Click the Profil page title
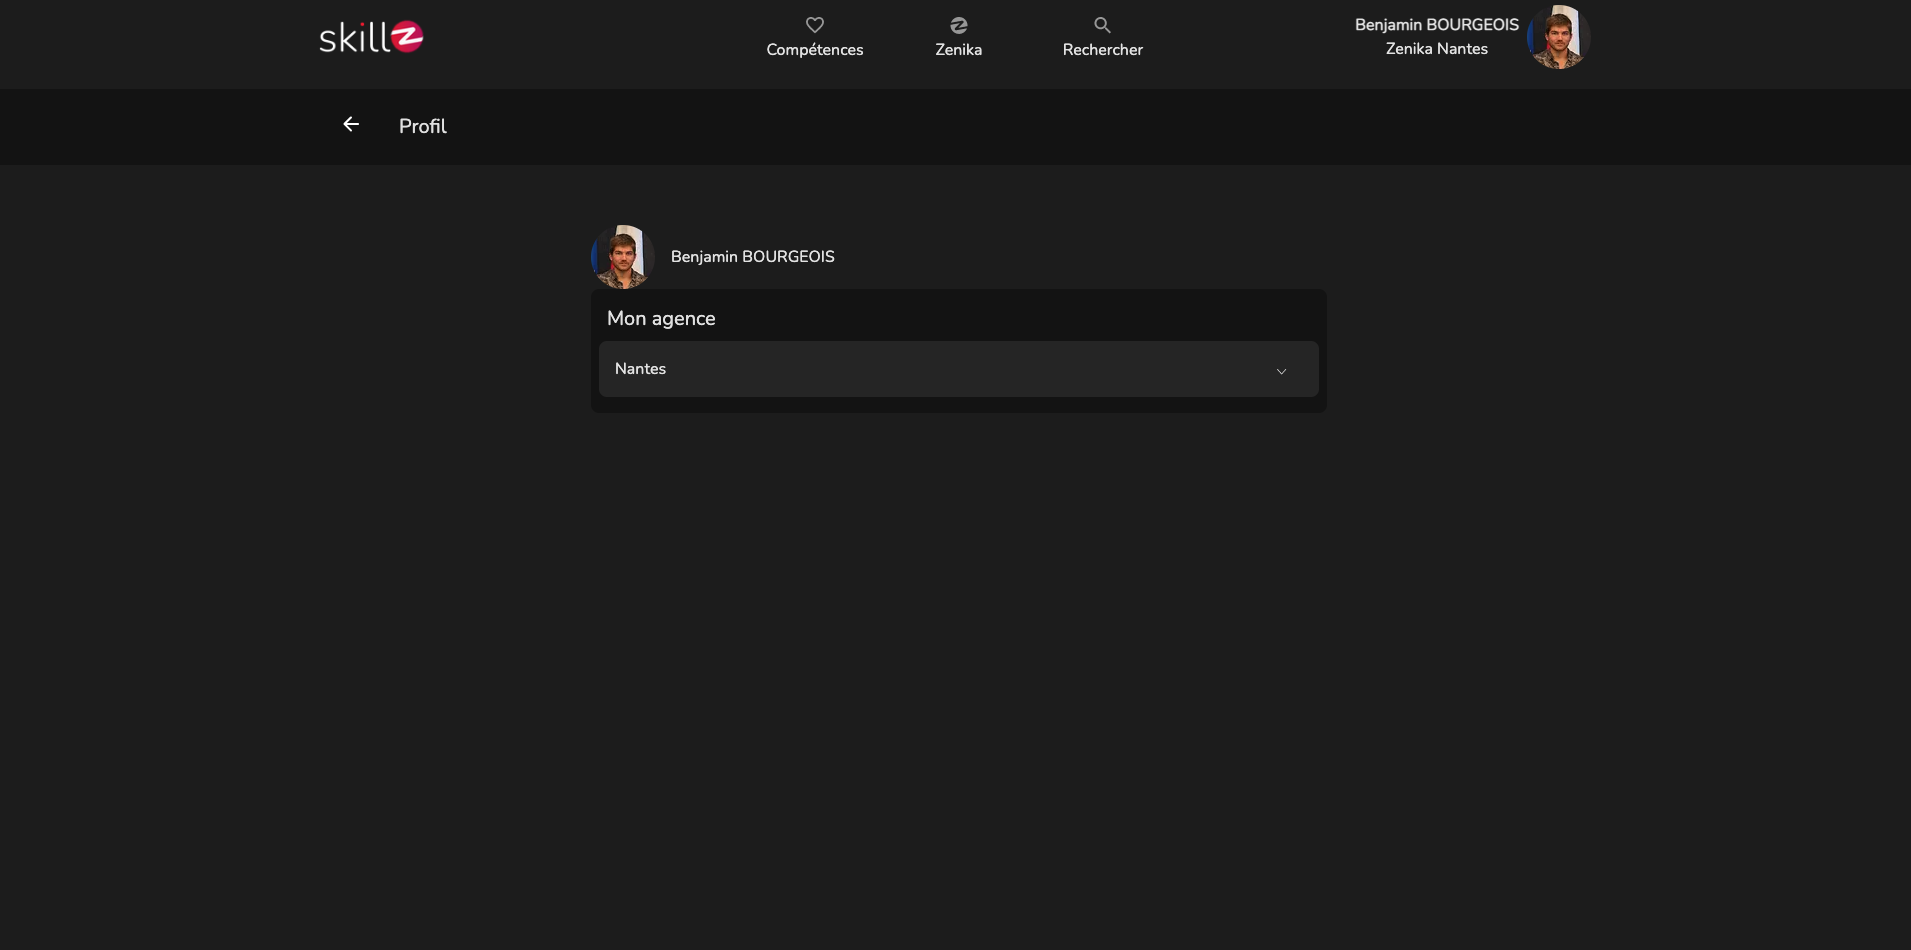 coord(422,126)
